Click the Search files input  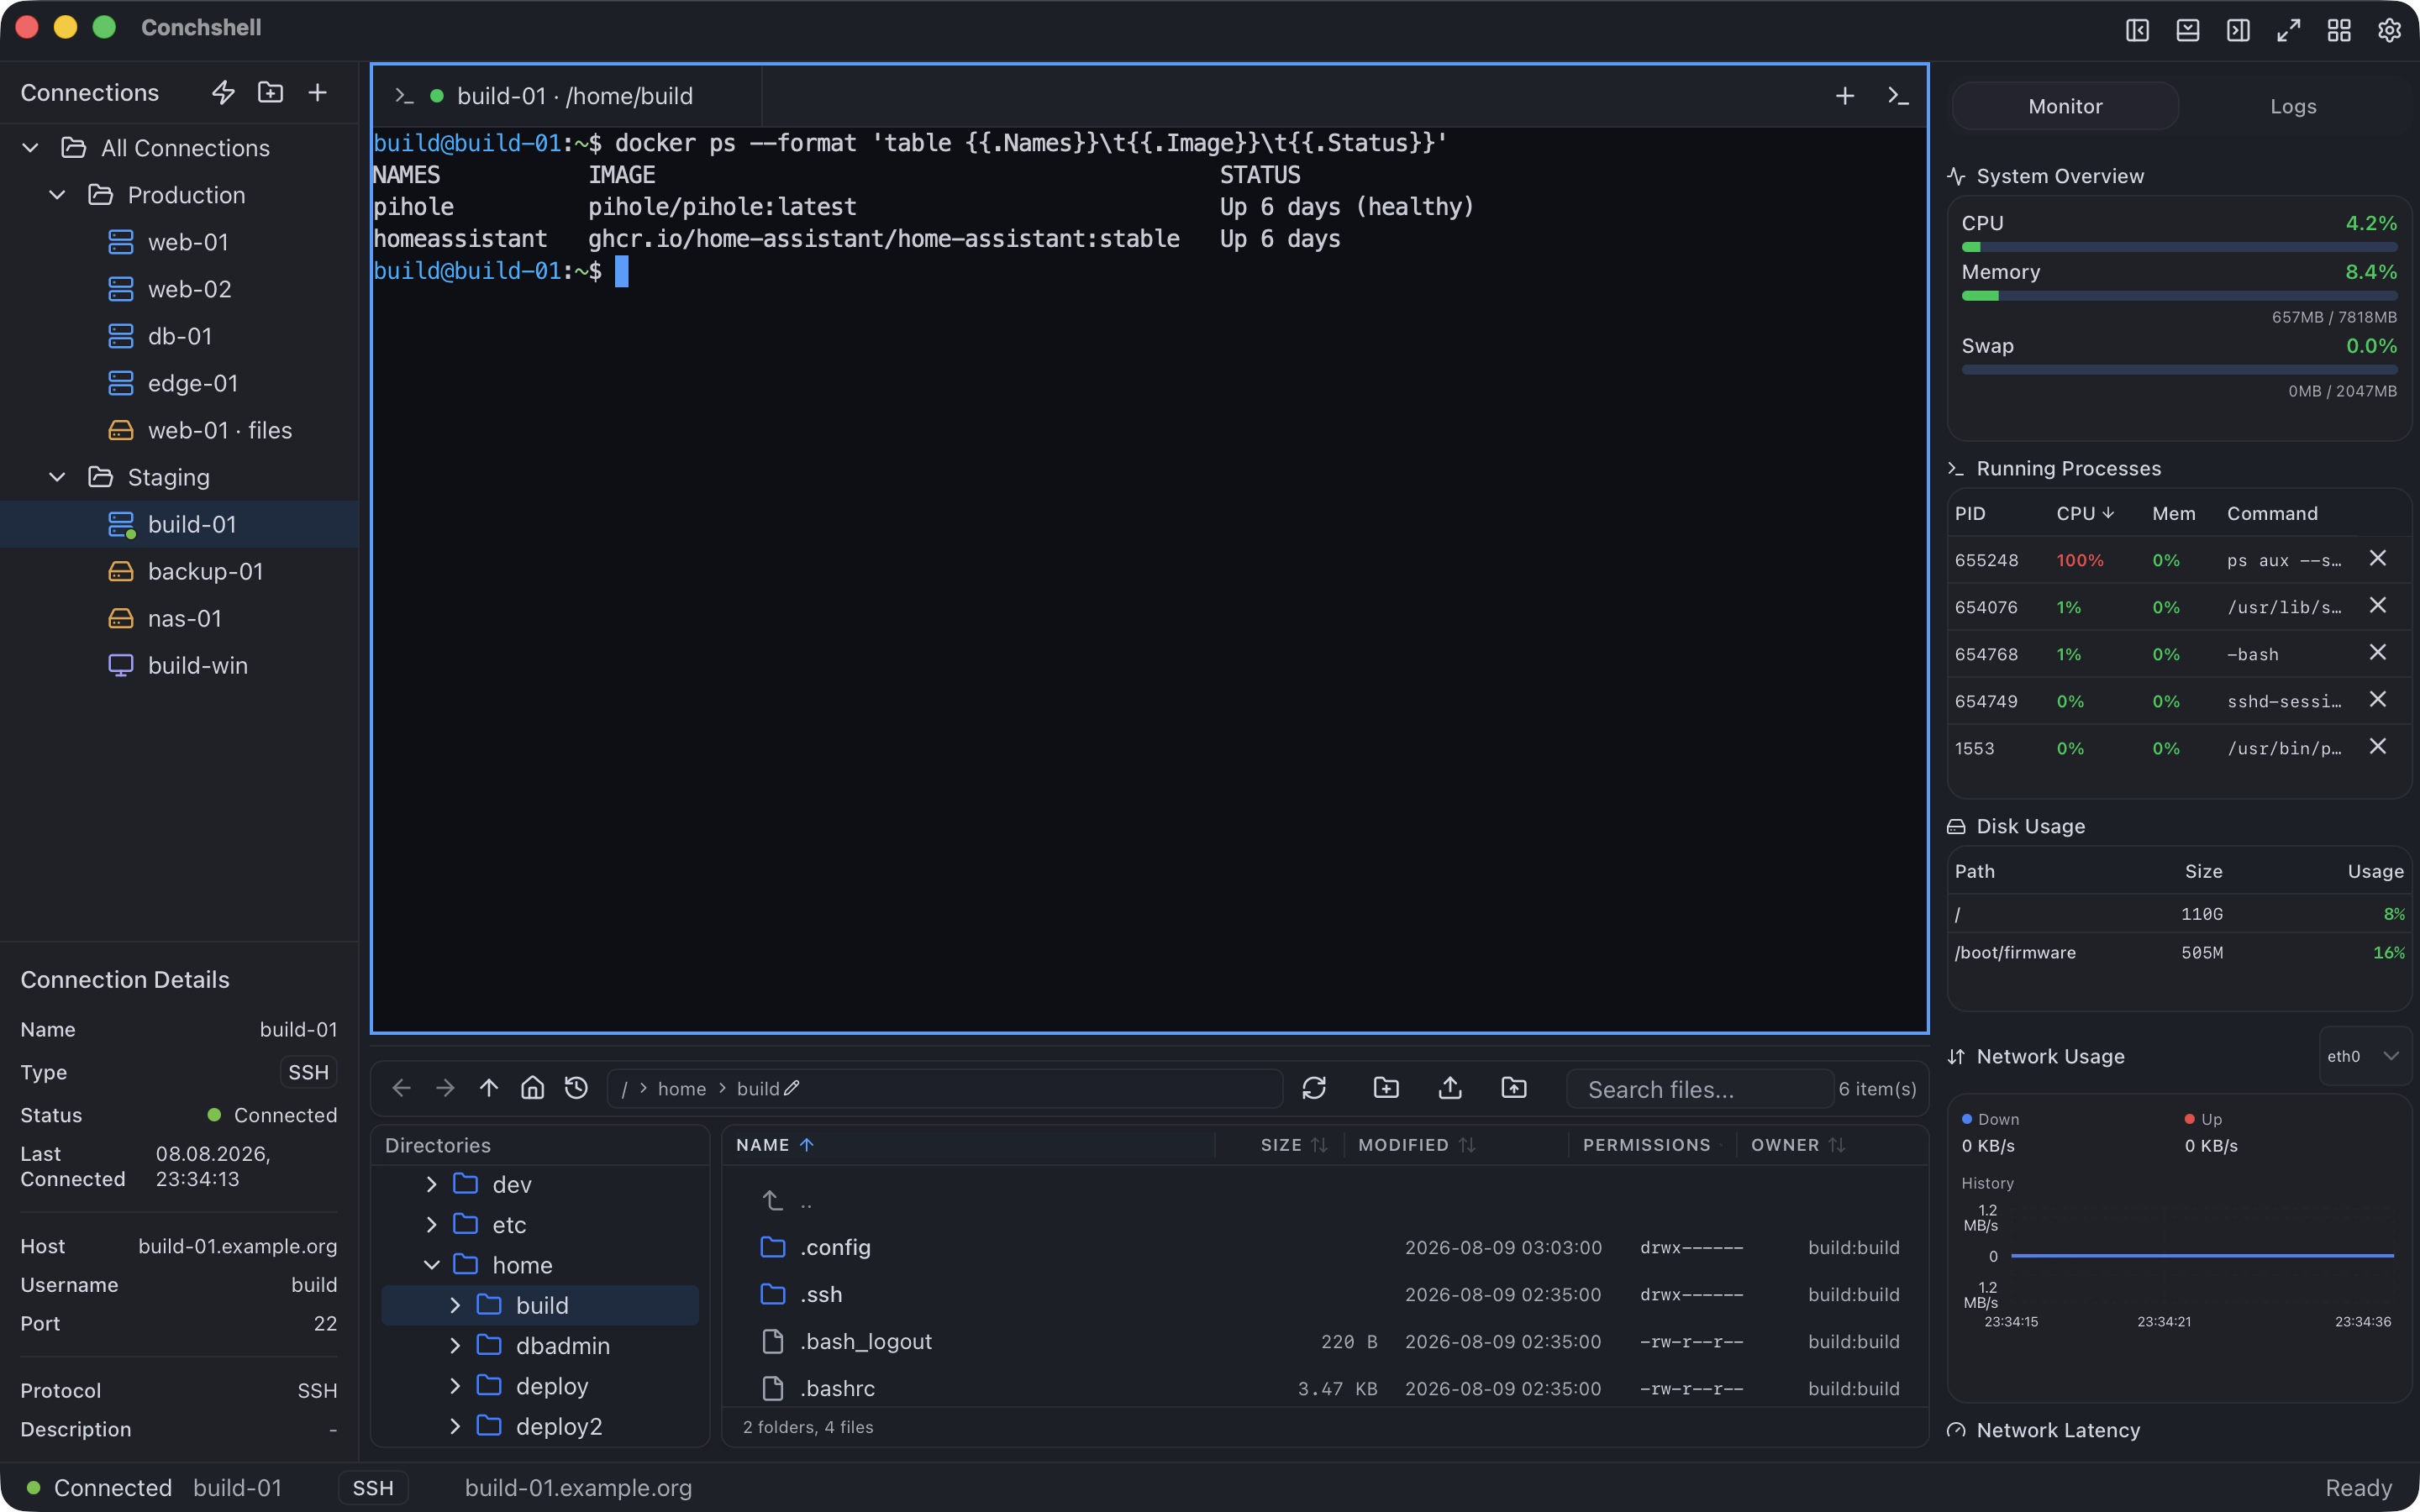[x=1700, y=1089]
